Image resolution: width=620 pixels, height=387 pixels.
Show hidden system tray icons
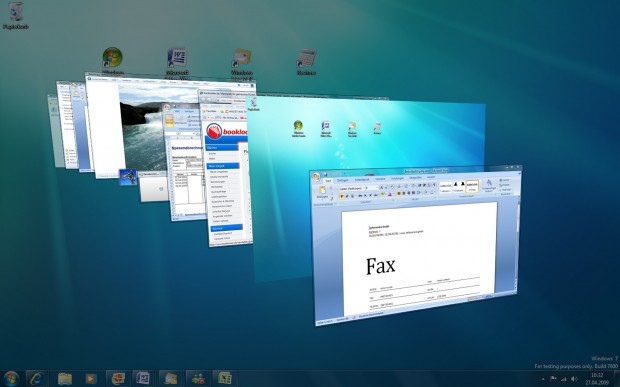543,379
